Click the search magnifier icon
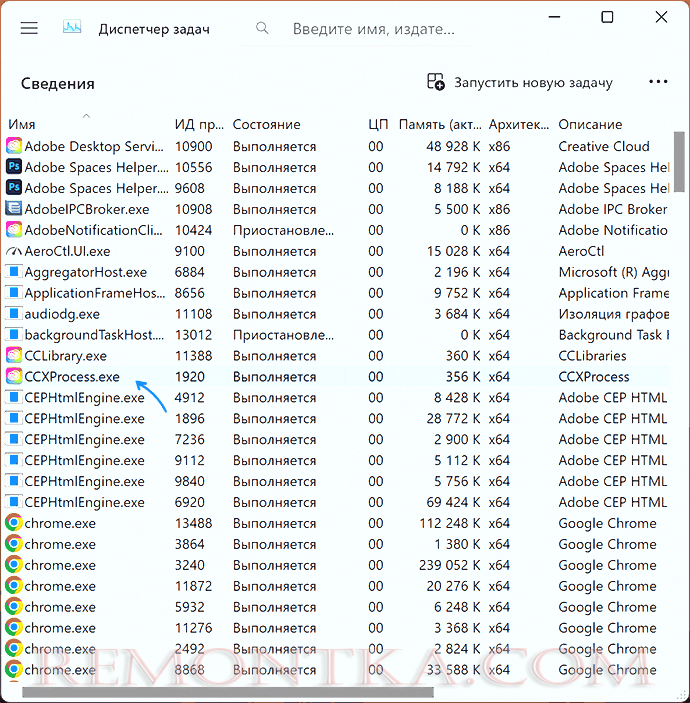This screenshot has width=690, height=703. (262, 29)
